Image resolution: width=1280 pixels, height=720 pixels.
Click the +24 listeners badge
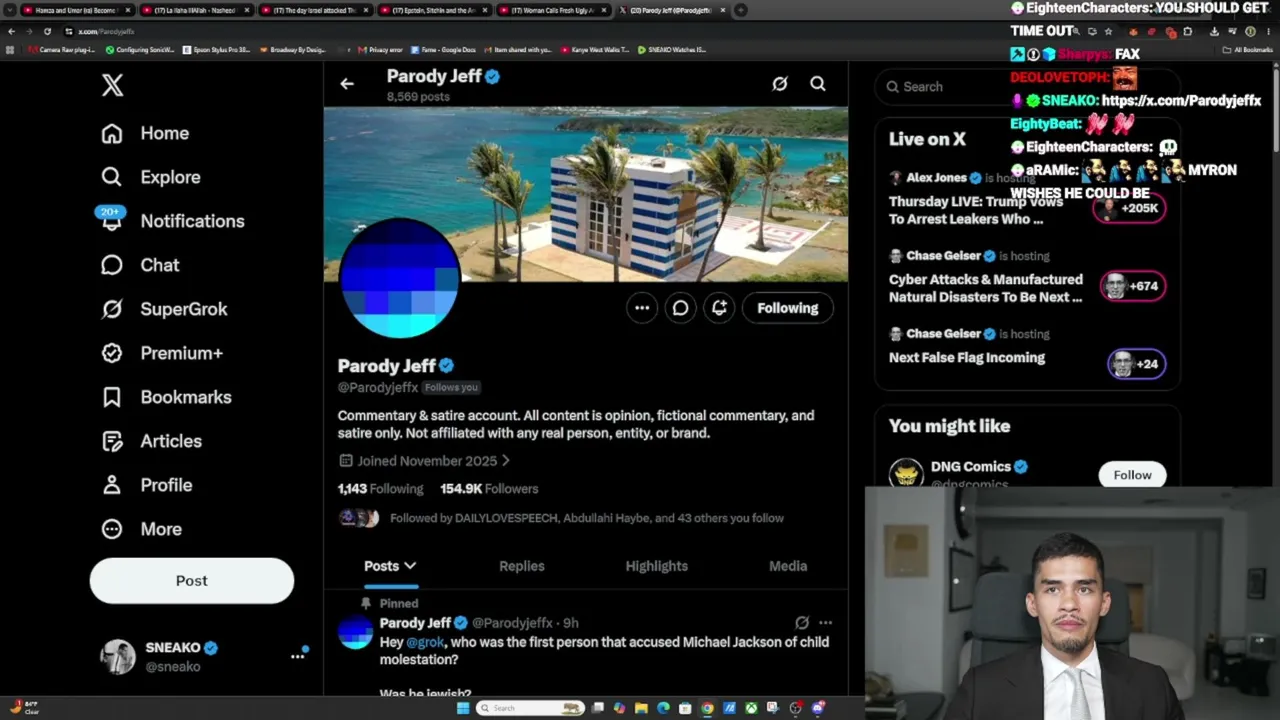pos(1136,364)
